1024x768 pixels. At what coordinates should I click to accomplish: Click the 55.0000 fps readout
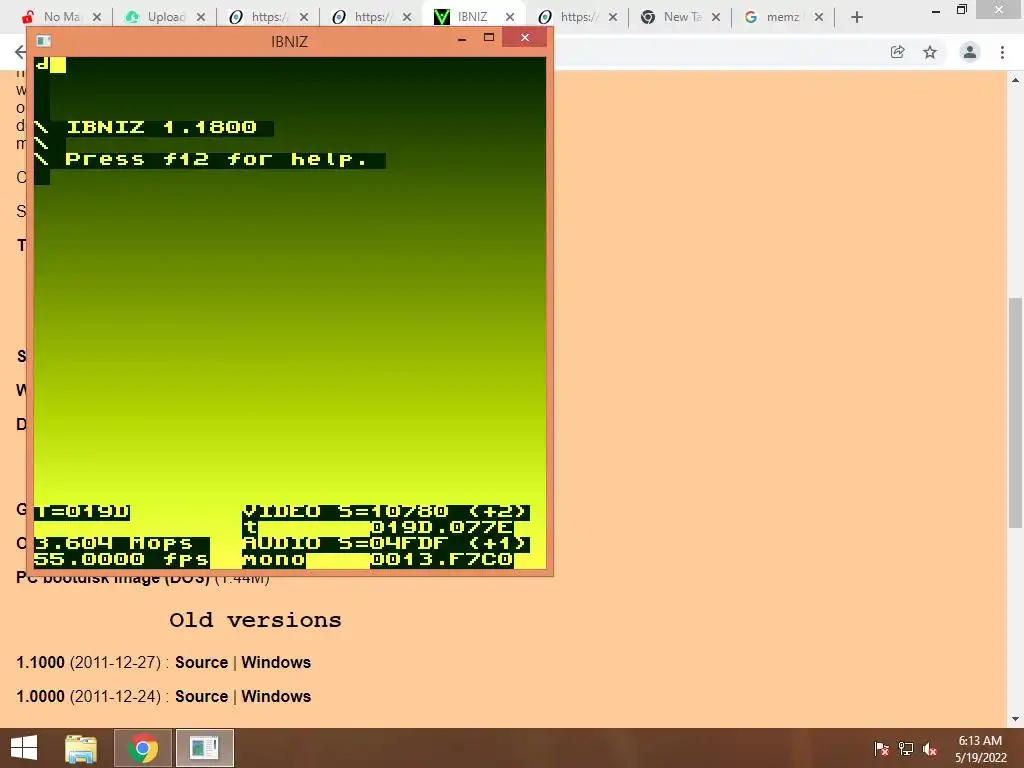tap(121, 560)
